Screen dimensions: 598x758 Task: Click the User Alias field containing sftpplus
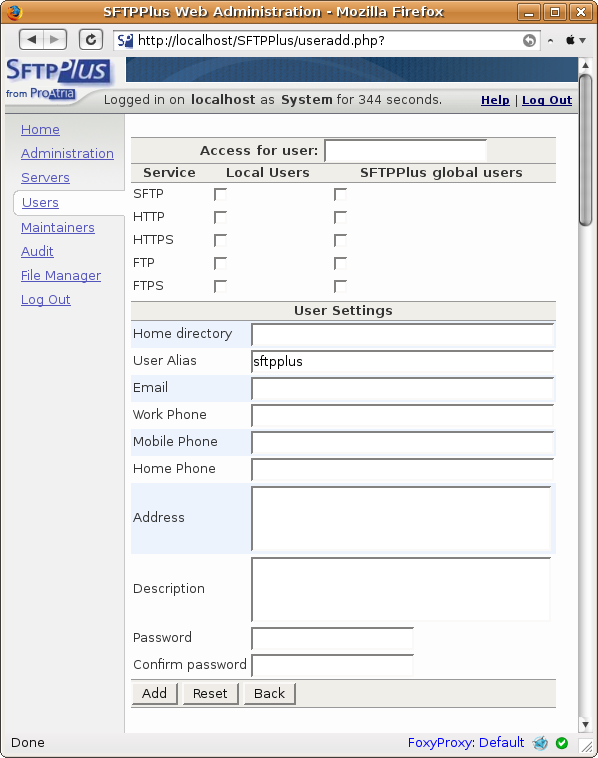(x=402, y=362)
